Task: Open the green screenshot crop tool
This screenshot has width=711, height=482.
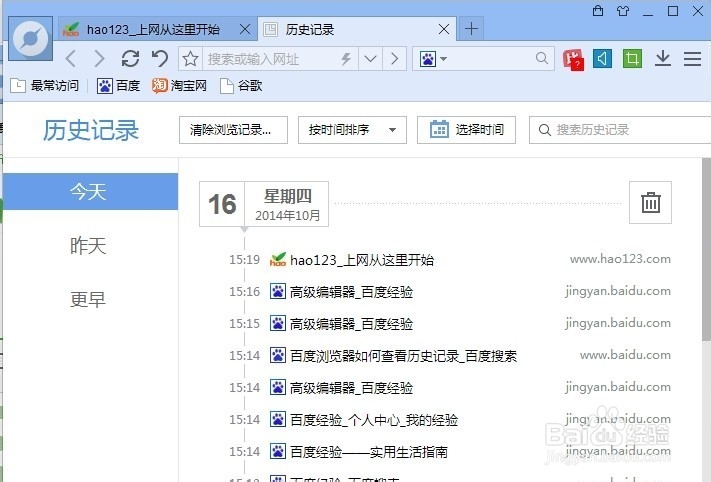Action: [x=632, y=58]
